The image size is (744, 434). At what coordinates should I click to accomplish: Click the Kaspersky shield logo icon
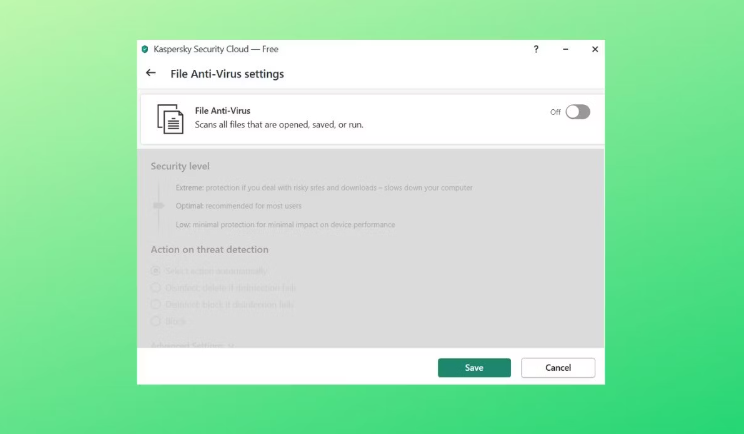[145, 49]
